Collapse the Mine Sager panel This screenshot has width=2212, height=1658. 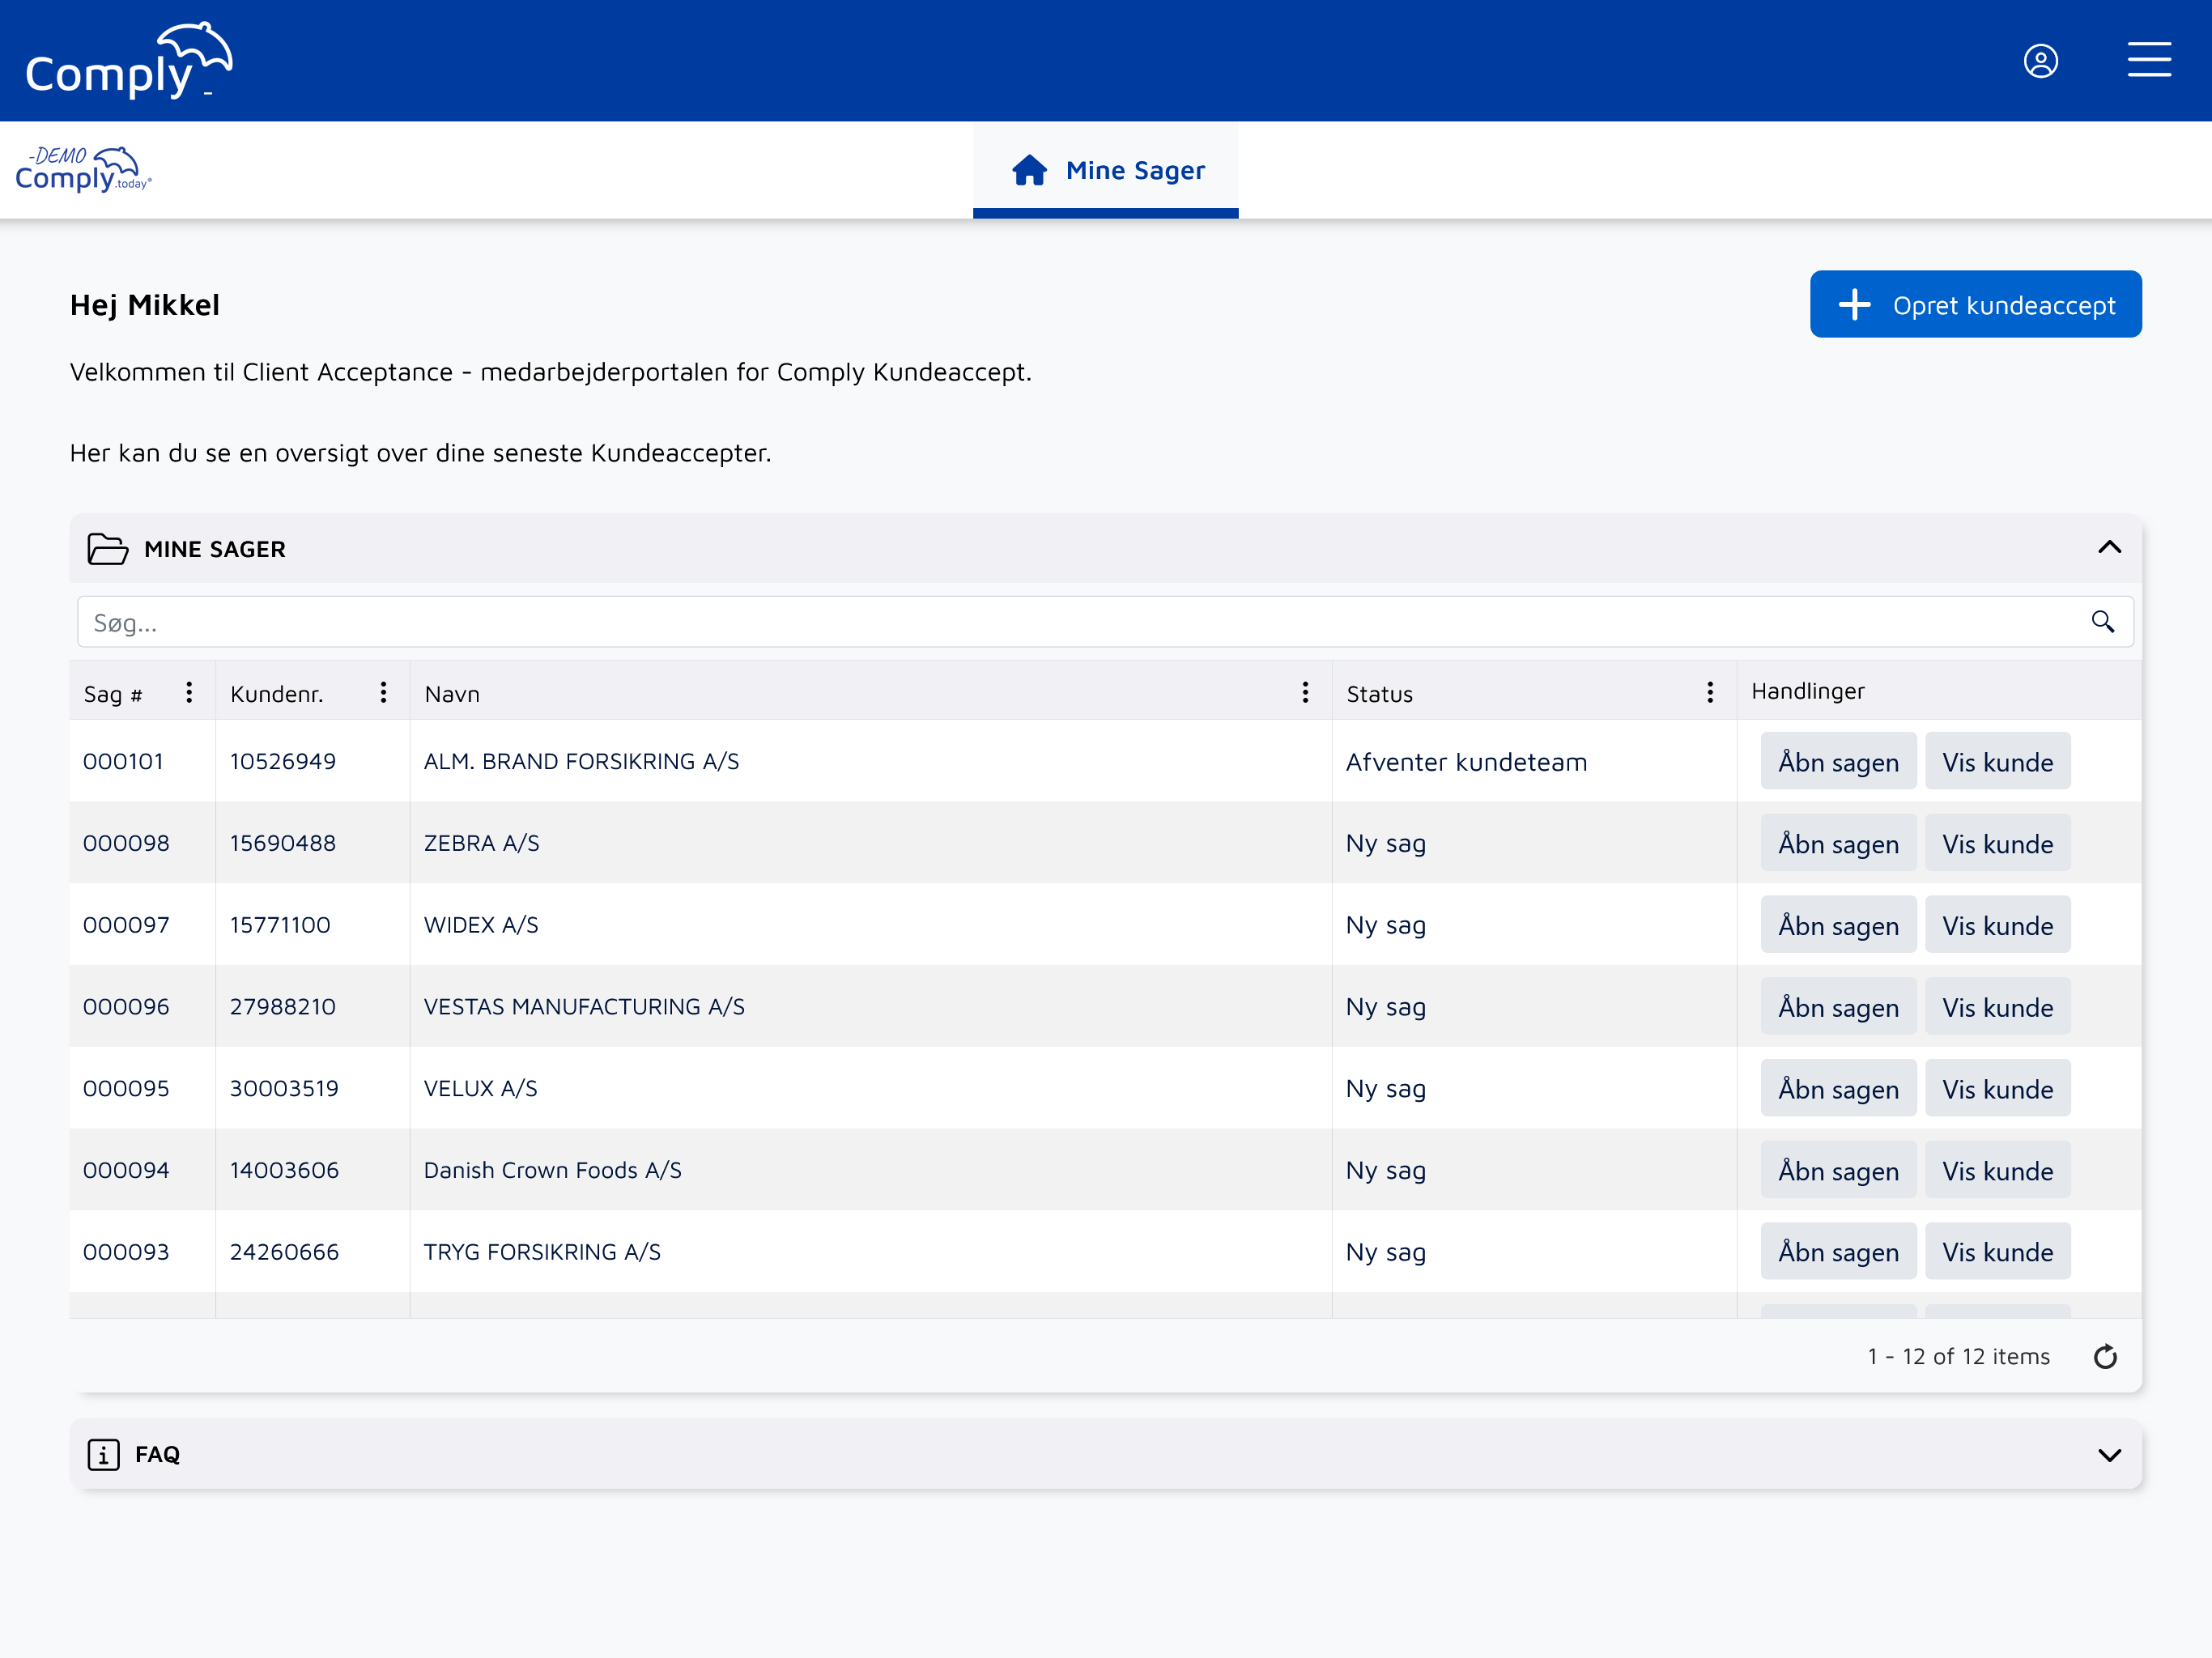click(x=2109, y=547)
